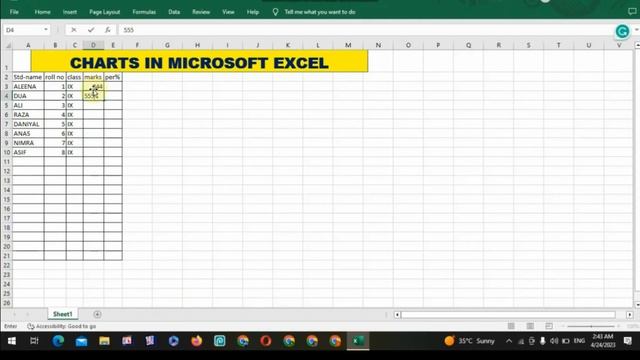Click the ENG language indicator in taskbar
640x360 pixels.
click(579, 340)
